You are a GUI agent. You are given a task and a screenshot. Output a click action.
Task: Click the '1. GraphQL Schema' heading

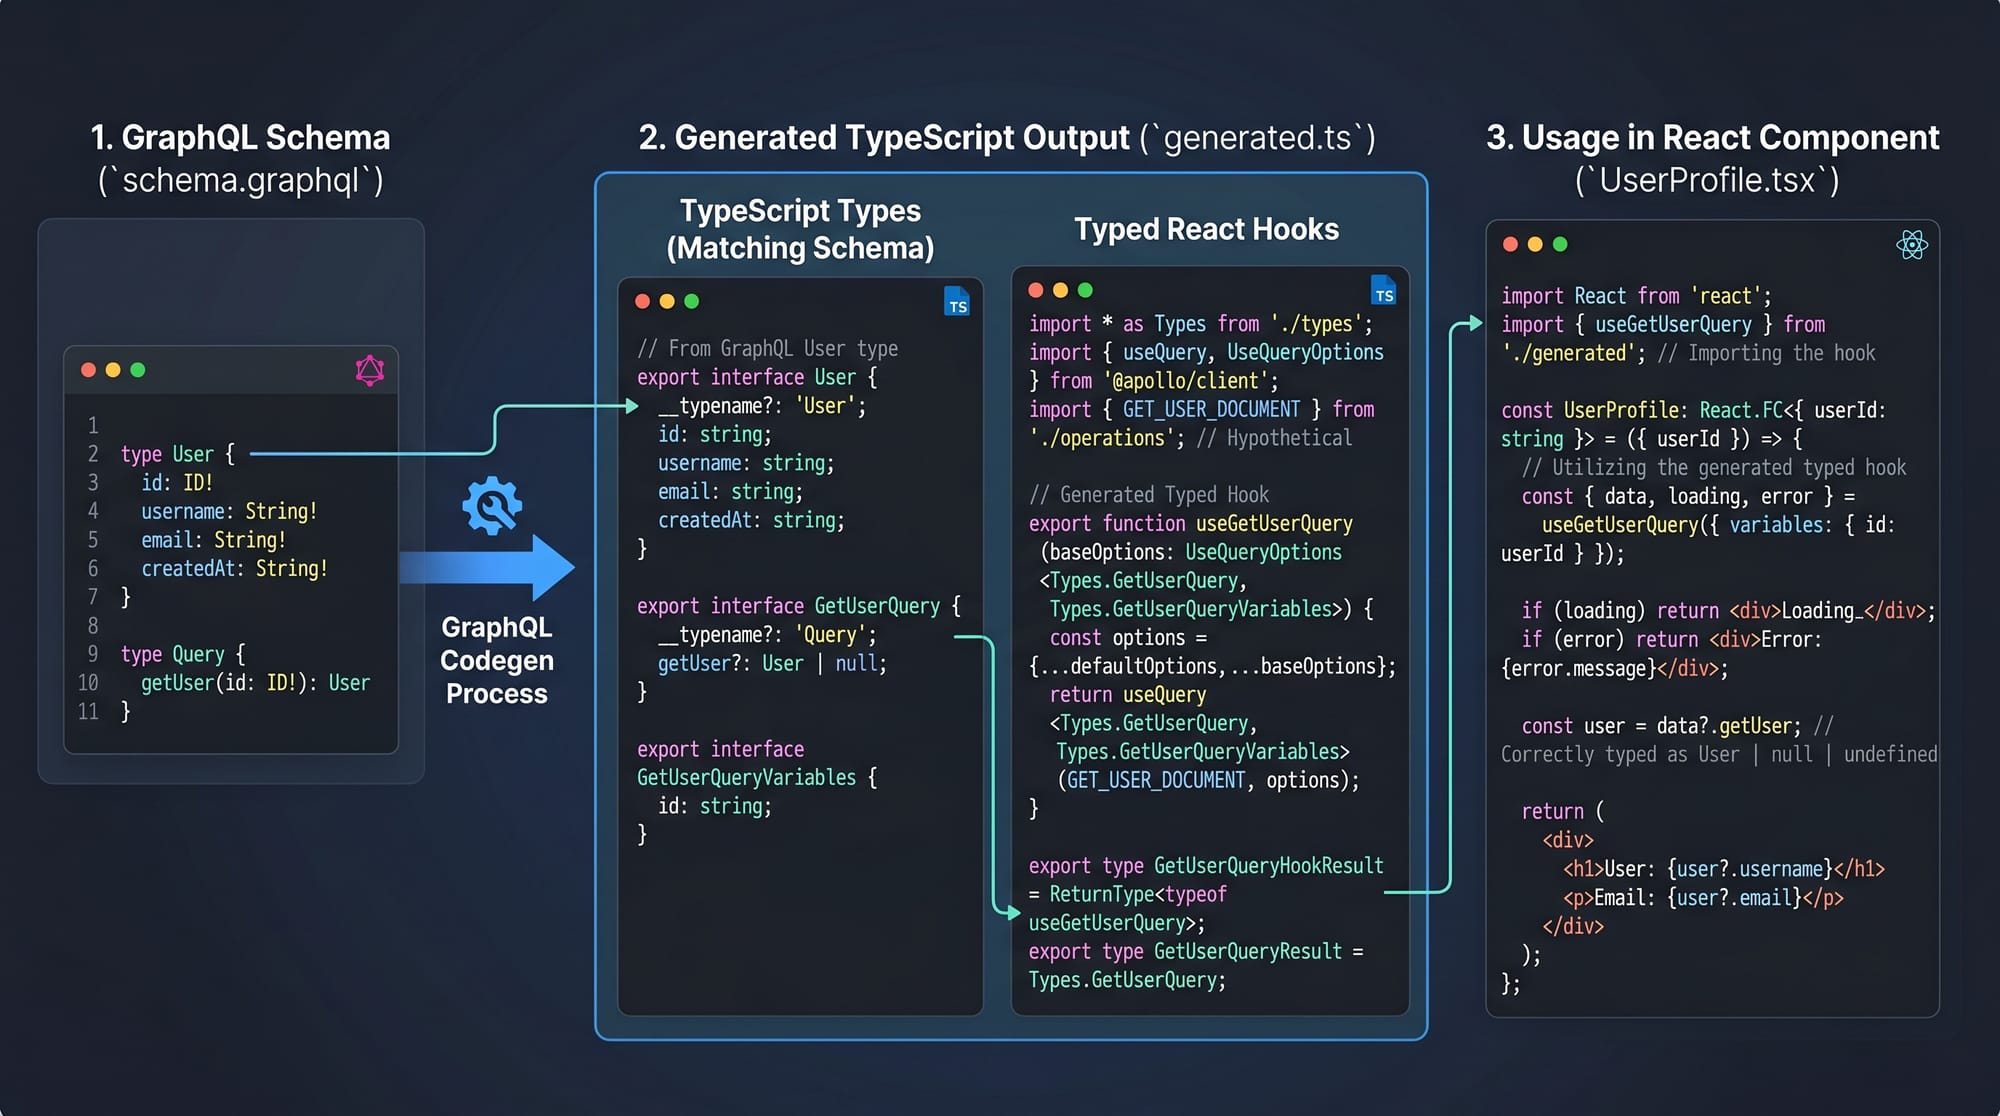tap(240, 138)
